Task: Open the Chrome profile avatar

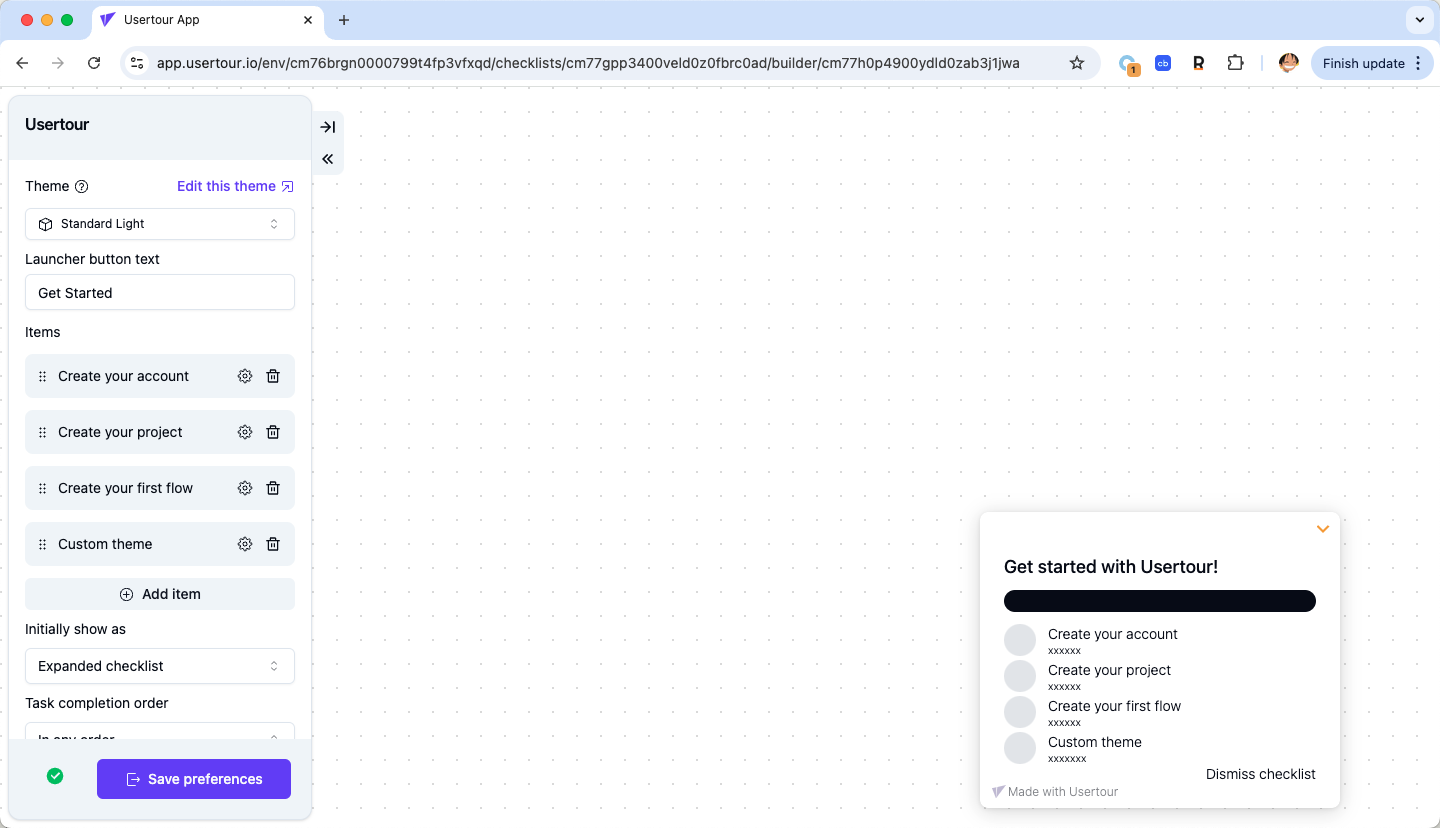Action: pyautogui.click(x=1289, y=63)
